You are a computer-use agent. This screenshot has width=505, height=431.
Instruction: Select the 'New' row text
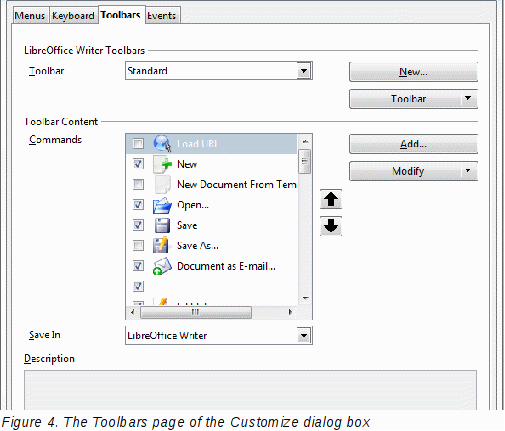point(187,164)
